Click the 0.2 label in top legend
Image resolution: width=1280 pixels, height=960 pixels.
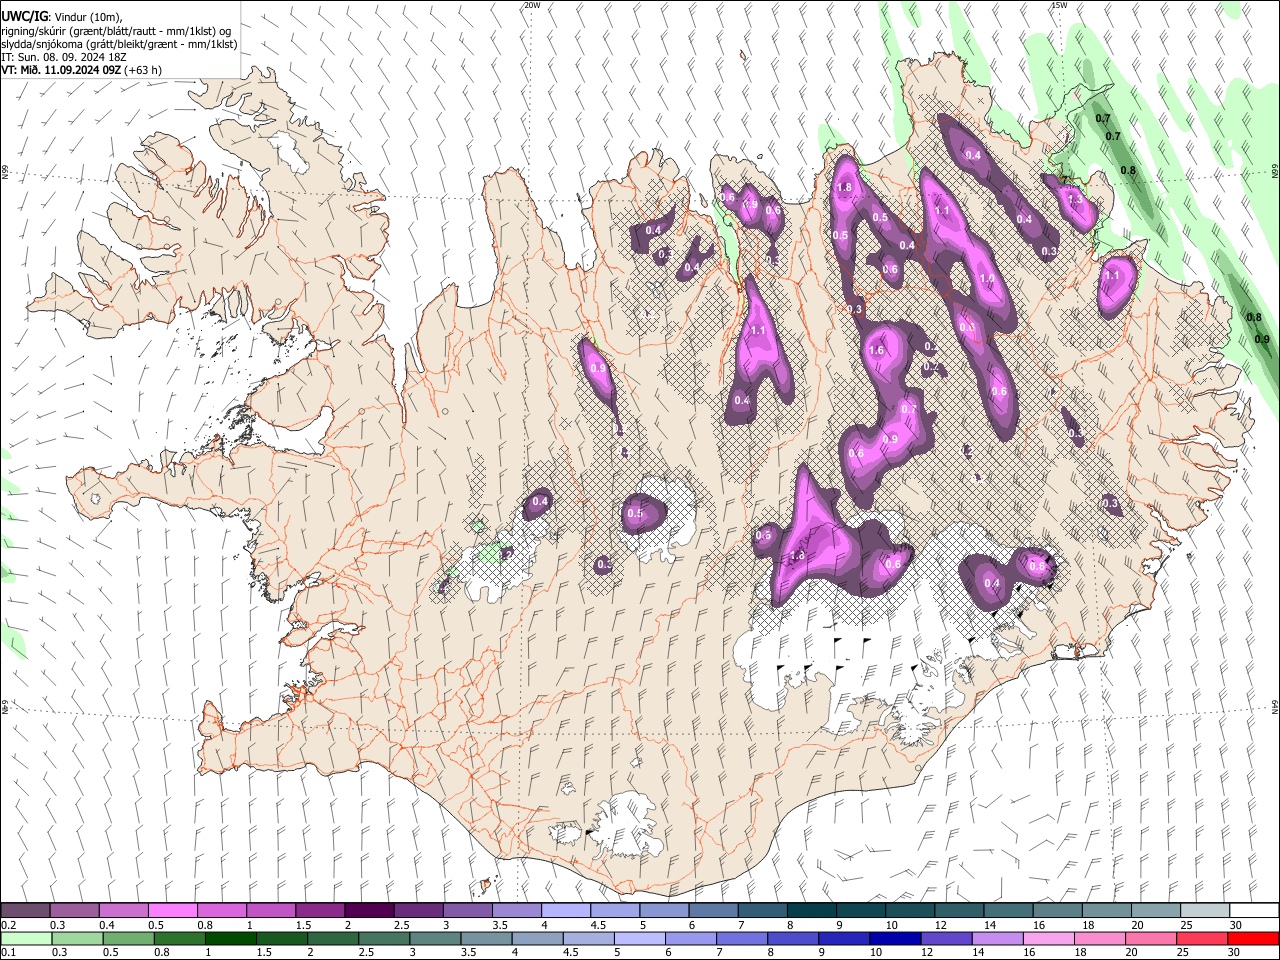pos(8,925)
